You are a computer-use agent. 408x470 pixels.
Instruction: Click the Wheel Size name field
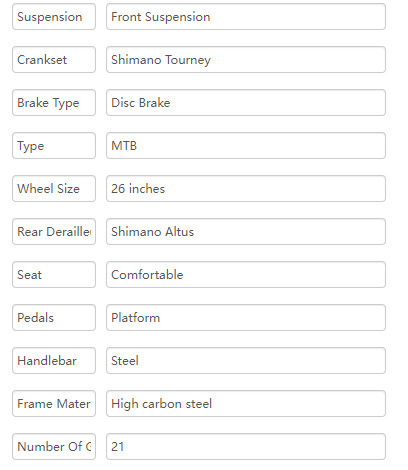(x=54, y=189)
